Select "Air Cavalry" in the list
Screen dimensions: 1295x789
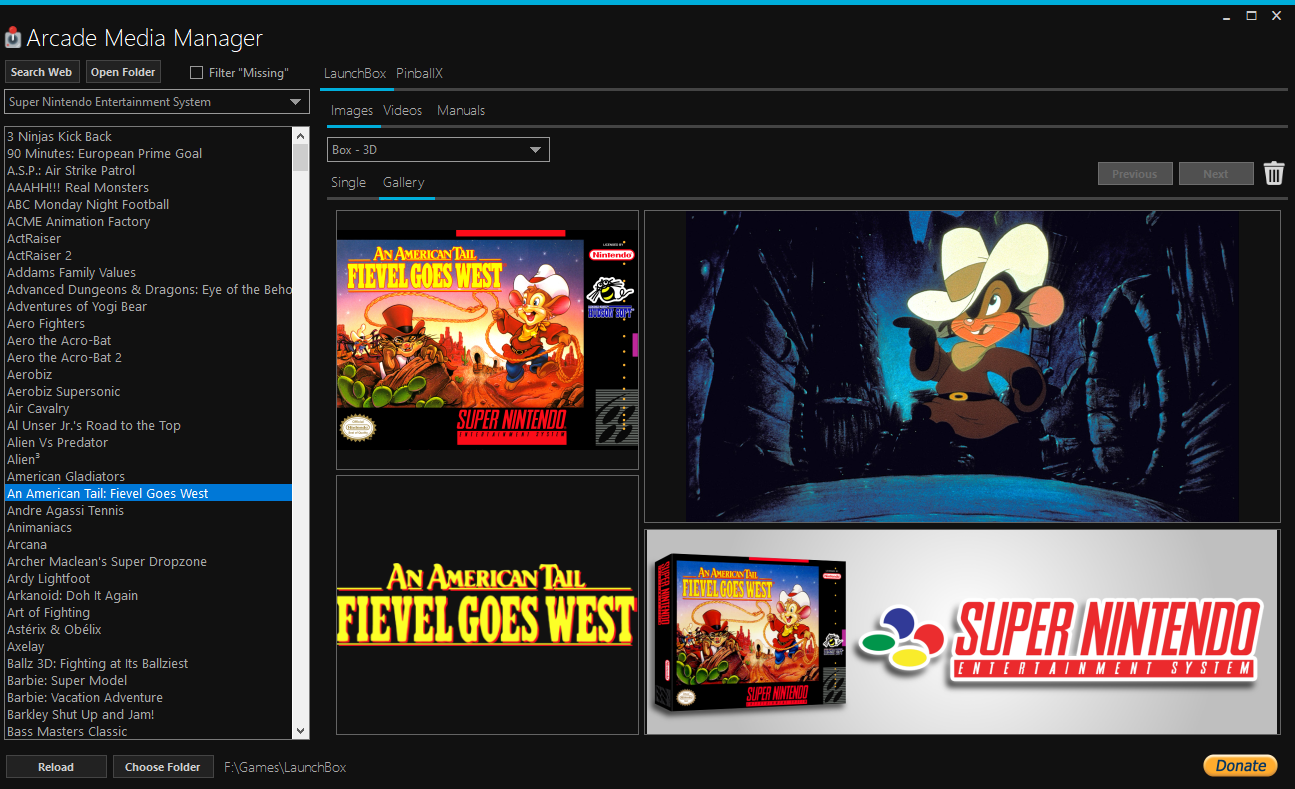[x=149, y=408]
